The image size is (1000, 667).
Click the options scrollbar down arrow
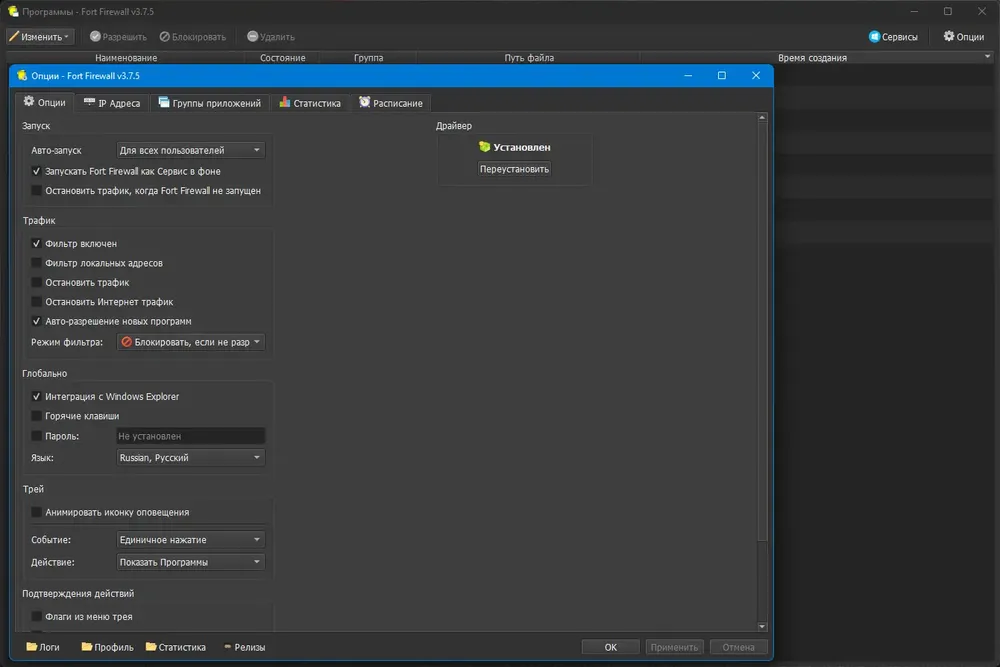(761, 626)
